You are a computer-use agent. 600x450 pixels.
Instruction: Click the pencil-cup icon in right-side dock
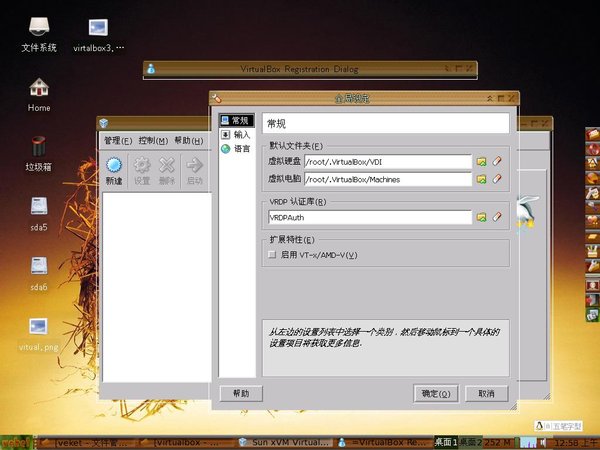[592, 251]
